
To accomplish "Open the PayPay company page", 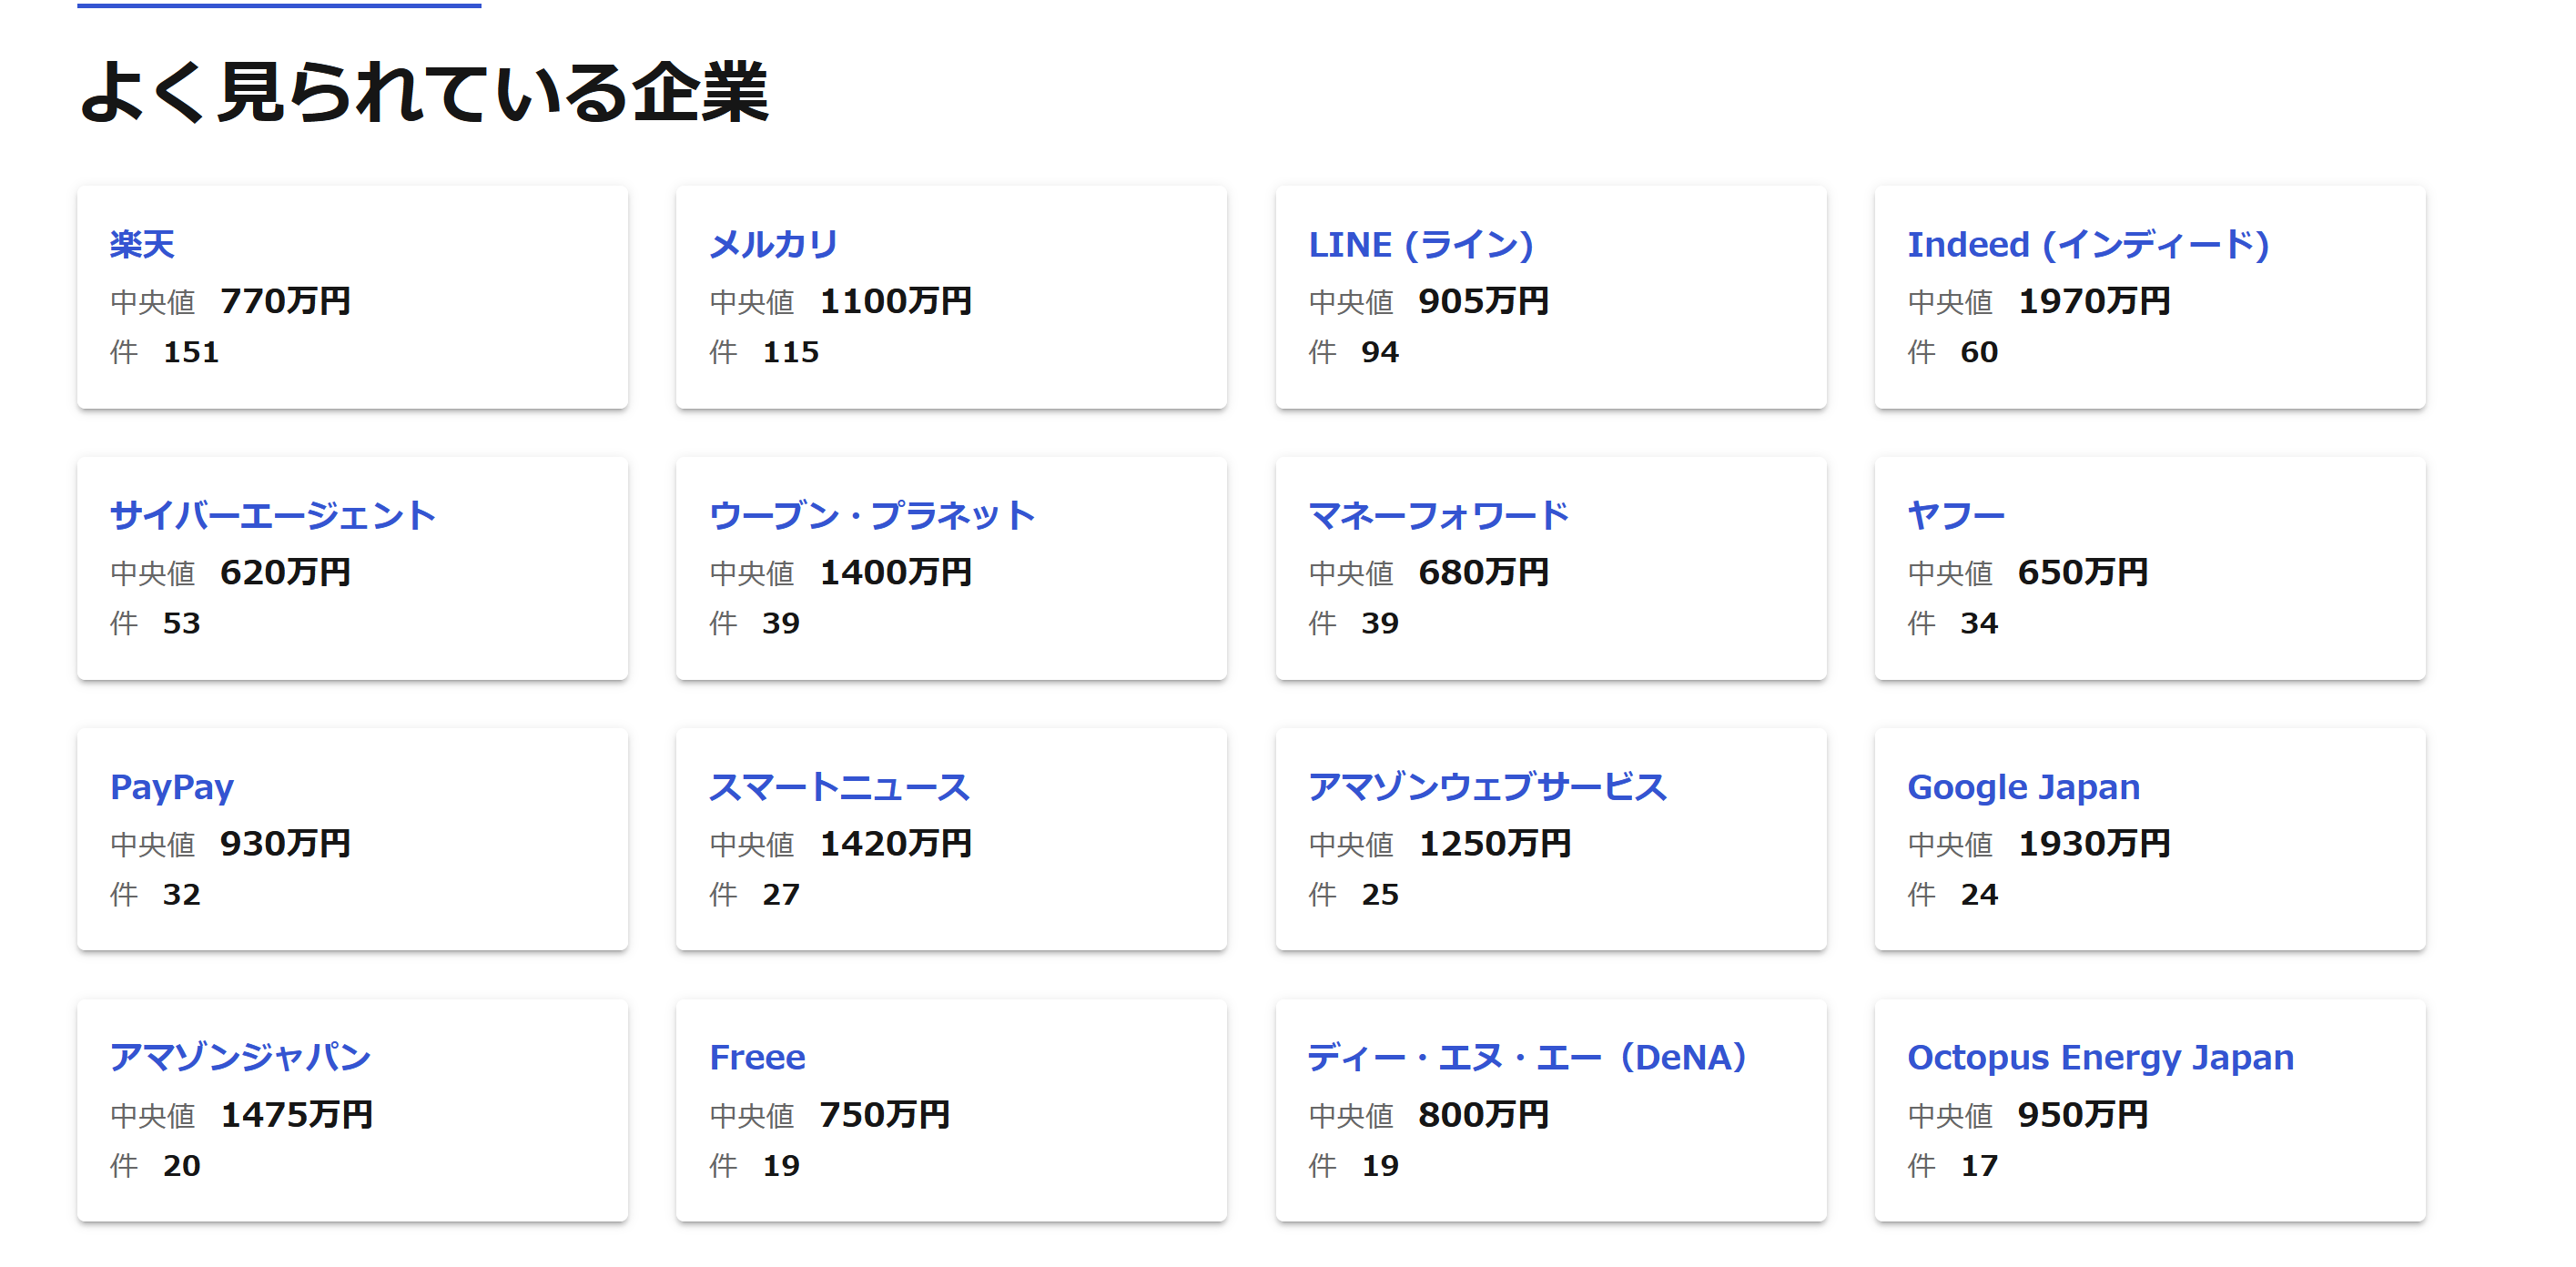I will pyautogui.click(x=172, y=787).
